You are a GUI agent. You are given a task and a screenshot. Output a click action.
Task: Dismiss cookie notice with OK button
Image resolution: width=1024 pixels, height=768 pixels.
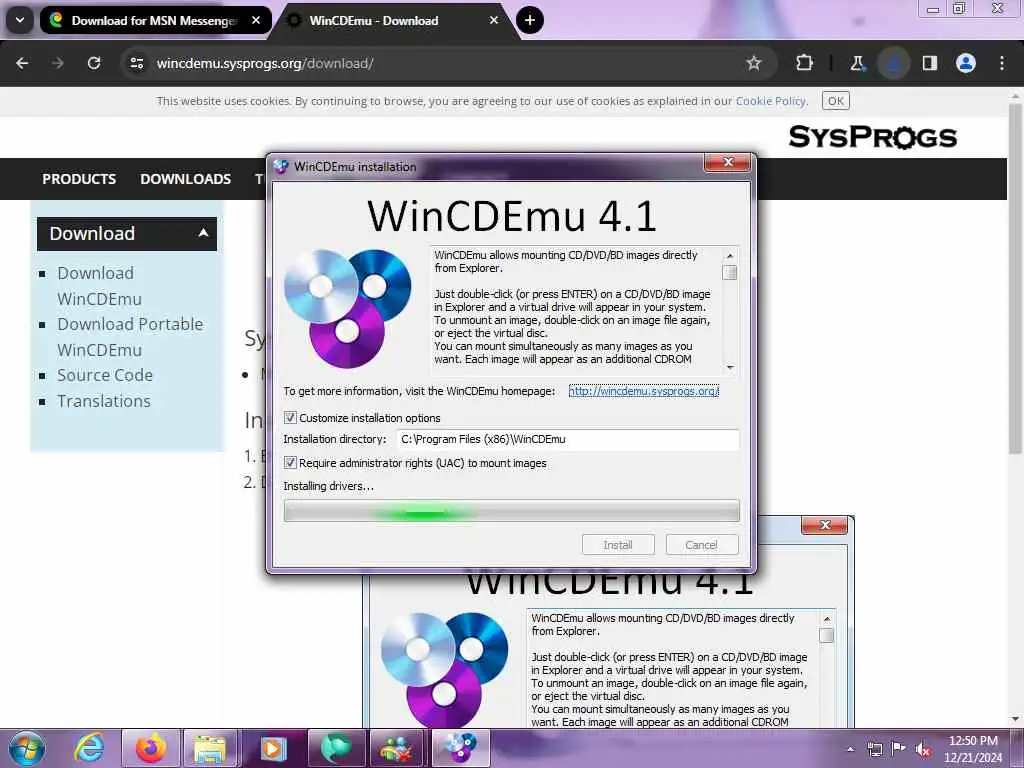pos(835,101)
